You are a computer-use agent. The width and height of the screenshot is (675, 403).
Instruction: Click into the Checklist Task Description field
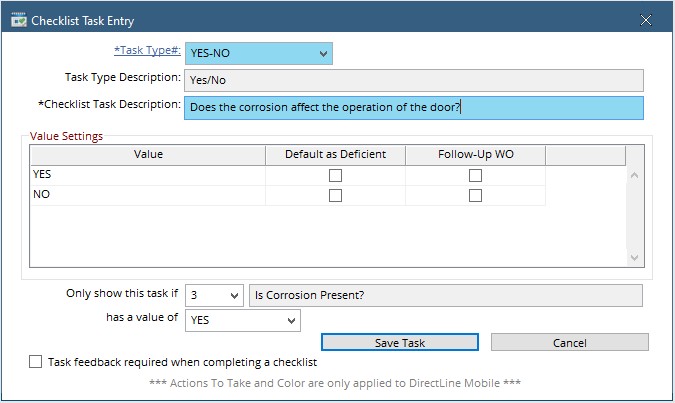coord(413,107)
